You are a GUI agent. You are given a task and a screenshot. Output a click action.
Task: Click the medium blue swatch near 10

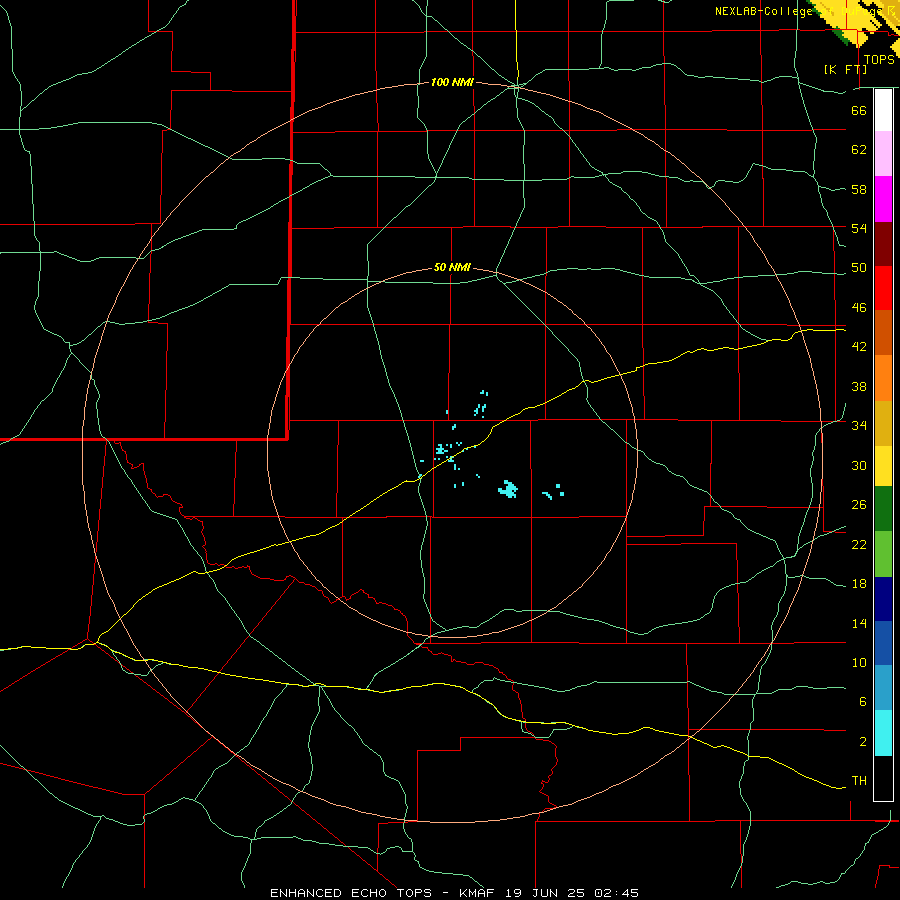pos(883,643)
